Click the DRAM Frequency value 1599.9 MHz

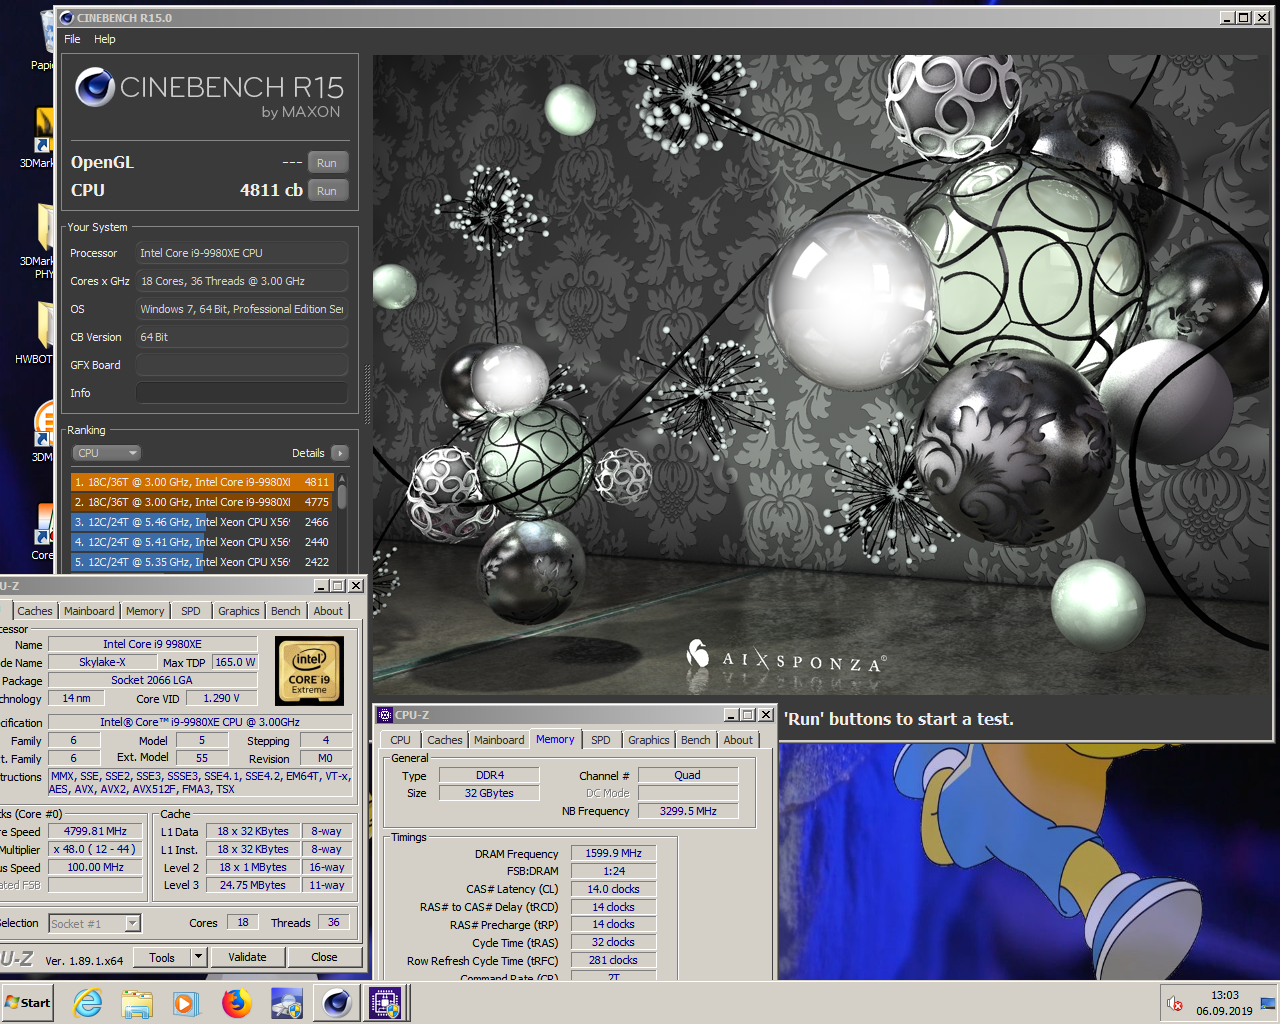coord(613,853)
